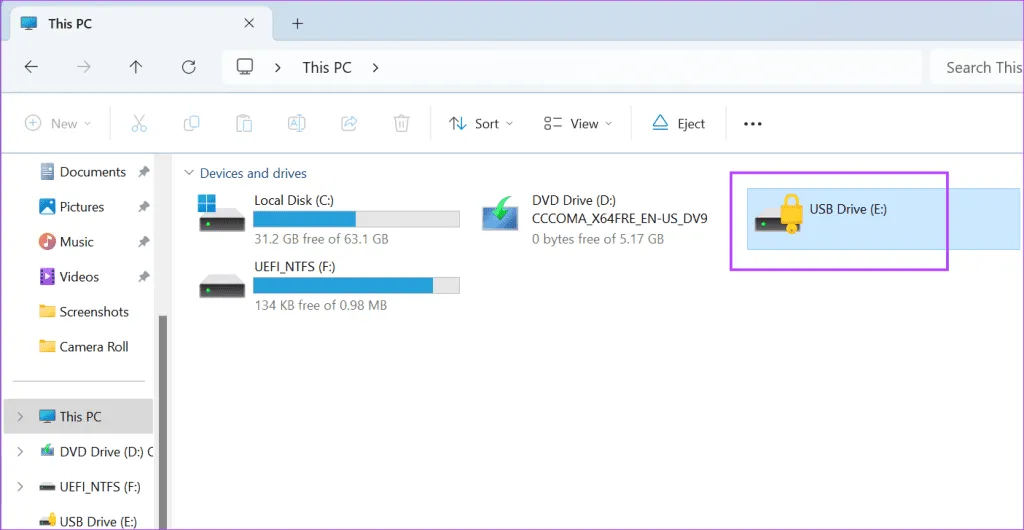The width and height of the screenshot is (1024, 530).
Task: Eject the selected USB drive
Action: [x=678, y=124]
